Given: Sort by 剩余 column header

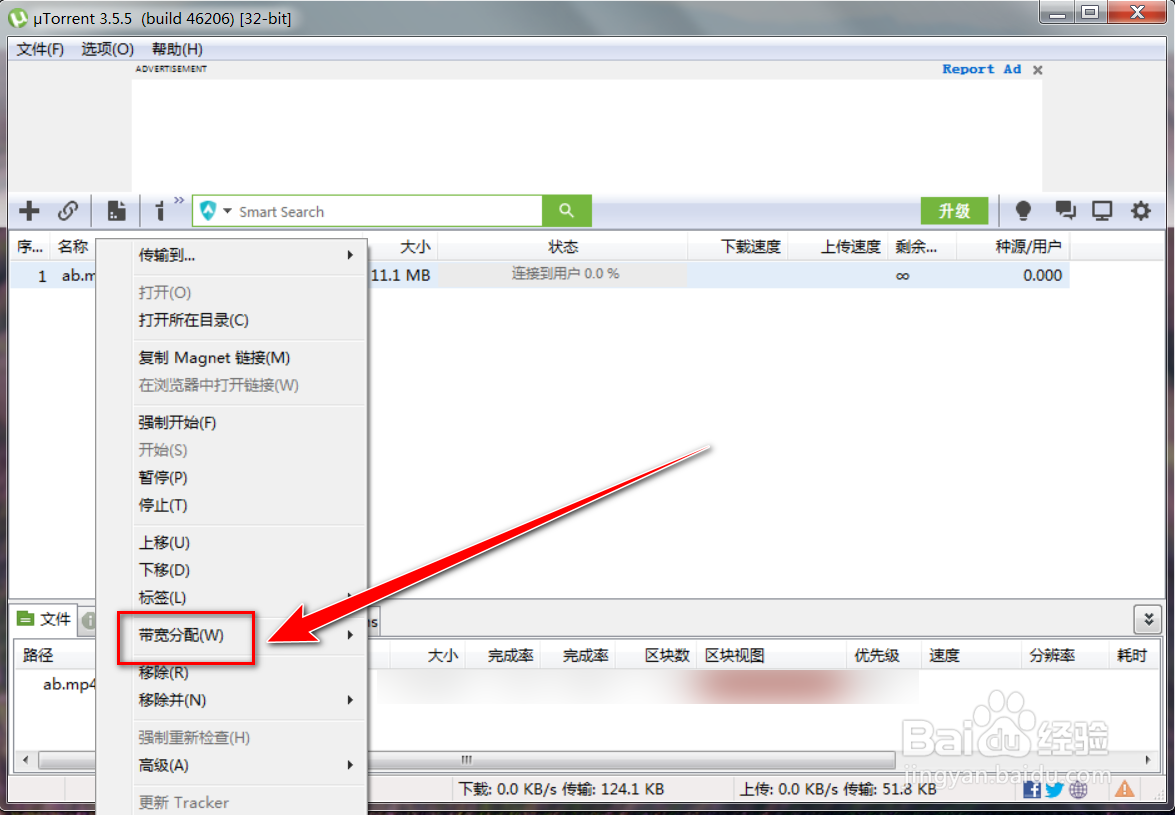Looking at the screenshot, I should coord(922,247).
